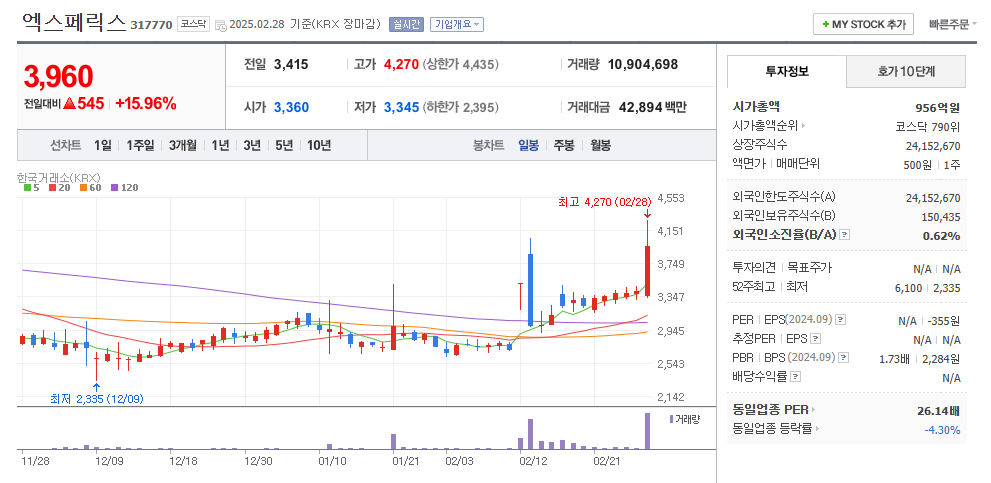
Task: Click the 실시간 badge button
Action: [x=406, y=25]
